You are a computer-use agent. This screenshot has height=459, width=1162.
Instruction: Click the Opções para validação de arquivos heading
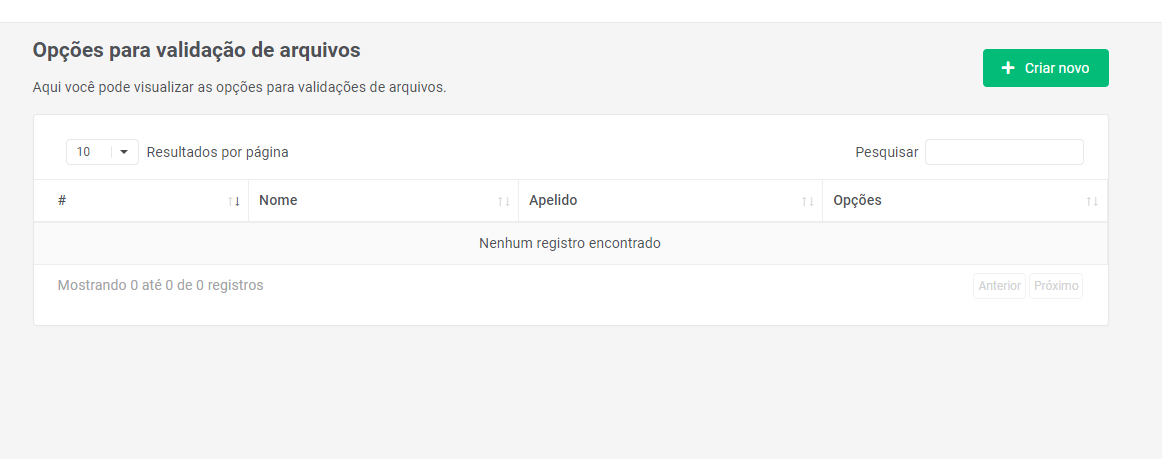(x=196, y=49)
